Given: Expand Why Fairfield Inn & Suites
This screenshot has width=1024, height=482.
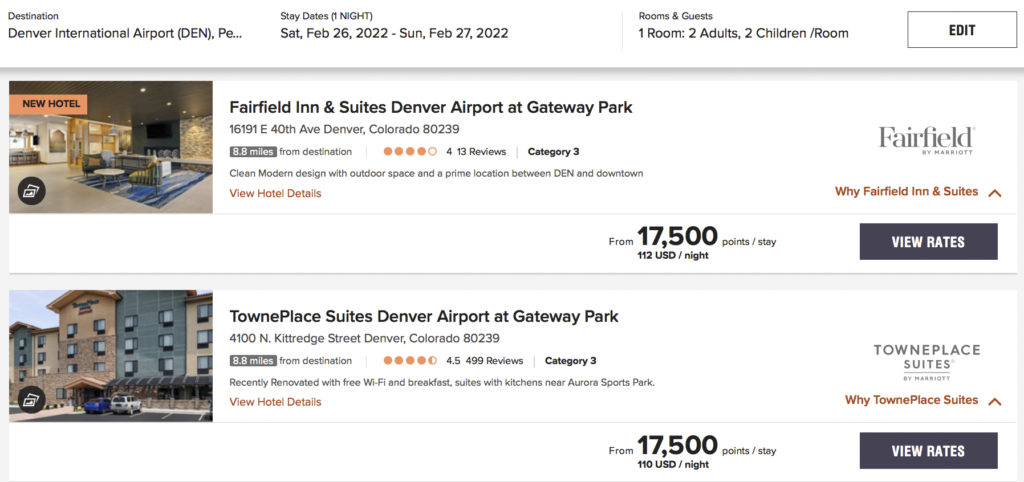Looking at the screenshot, I should pyautogui.click(x=917, y=192).
